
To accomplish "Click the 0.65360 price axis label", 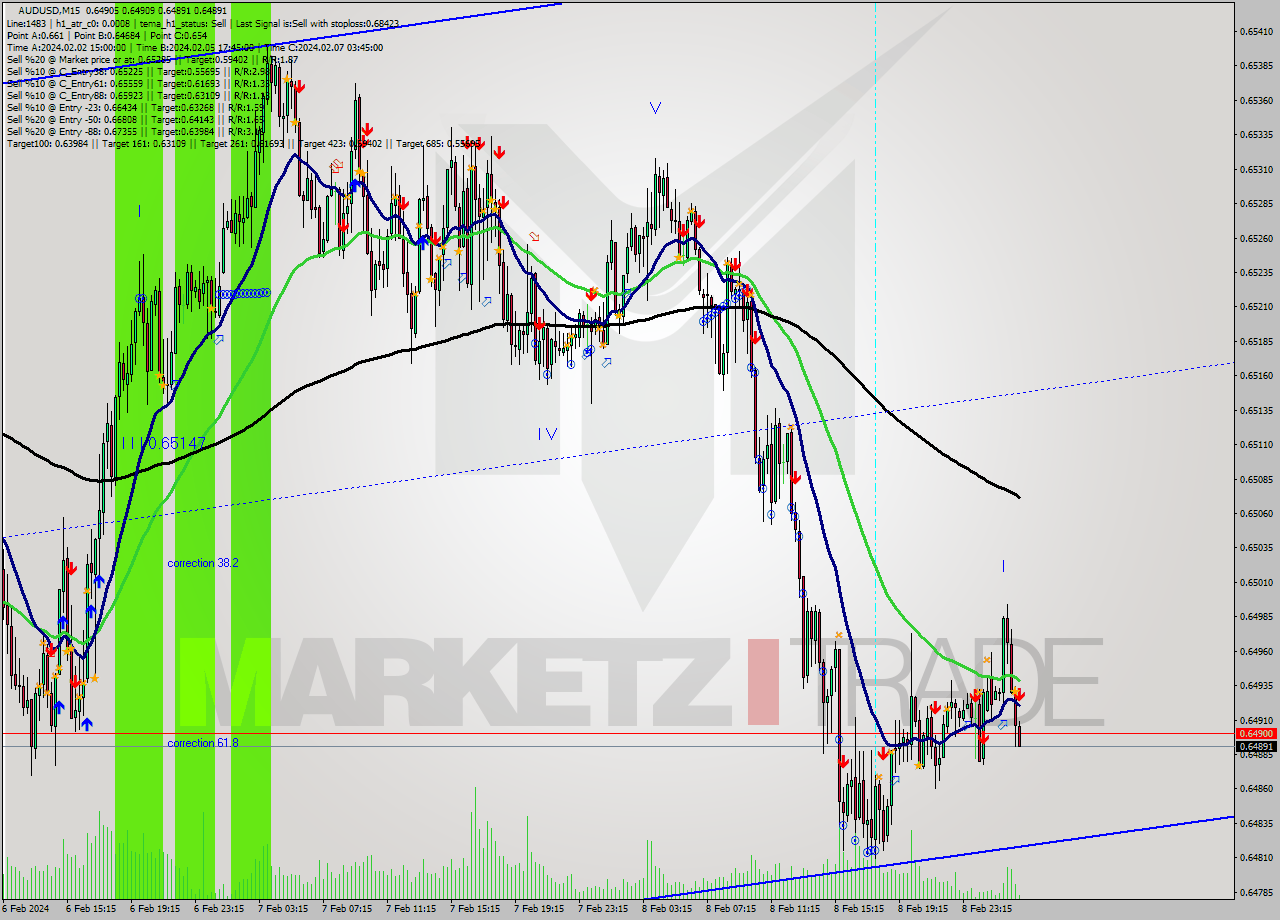I will click(1257, 100).
